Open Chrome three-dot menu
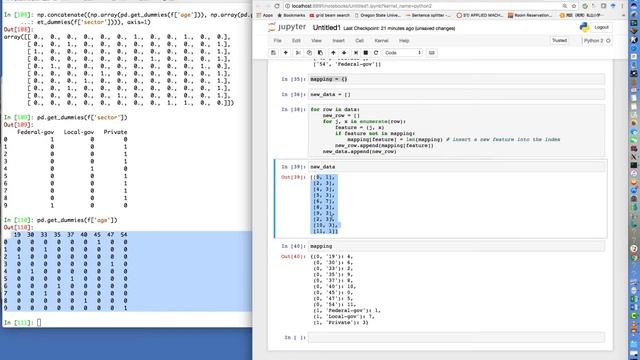640x360 pixels. [x=622, y=6]
